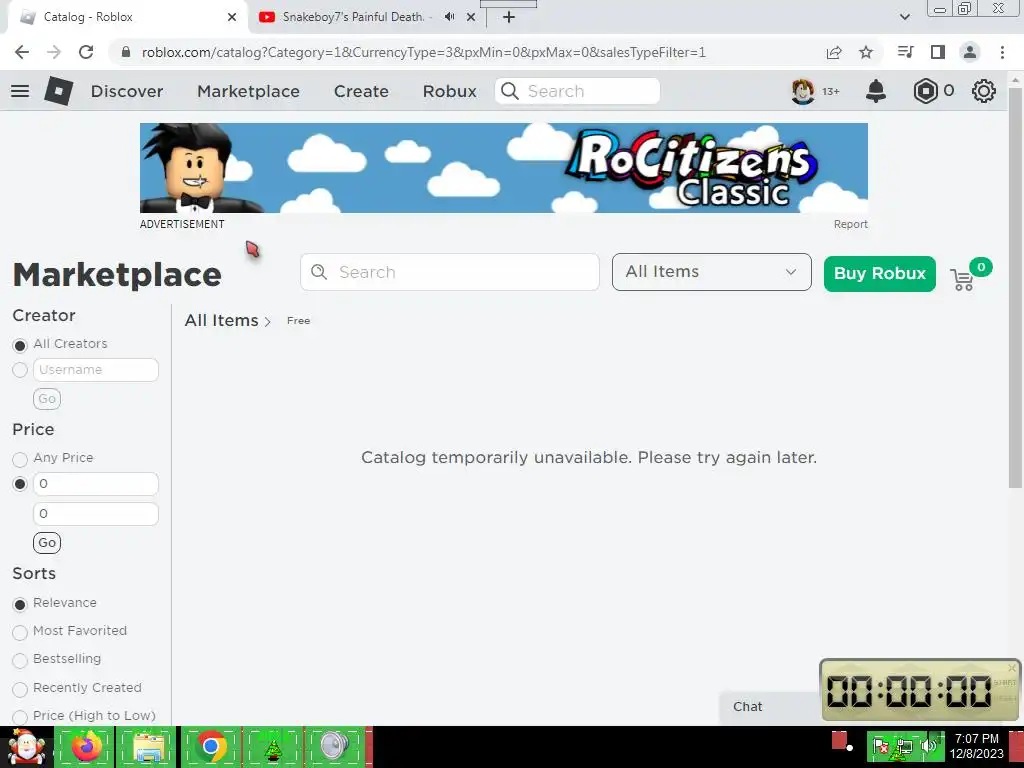Click the Roblox logo home icon
This screenshot has height=768, width=1024.
tap(59, 91)
